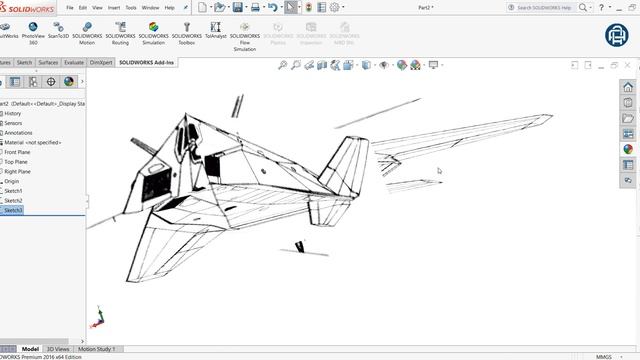Click the Select cursor tool

[291, 7]
